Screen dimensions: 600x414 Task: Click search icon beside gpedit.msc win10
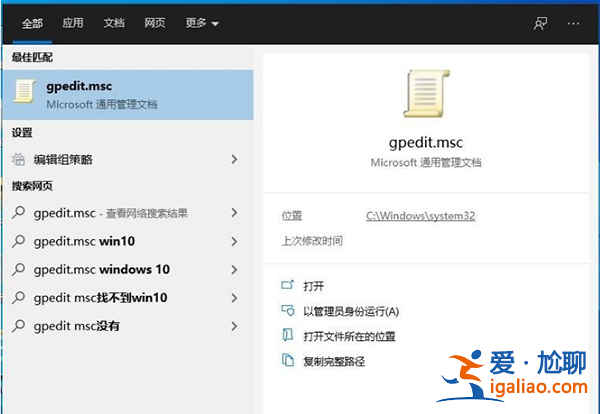[18, 241]
